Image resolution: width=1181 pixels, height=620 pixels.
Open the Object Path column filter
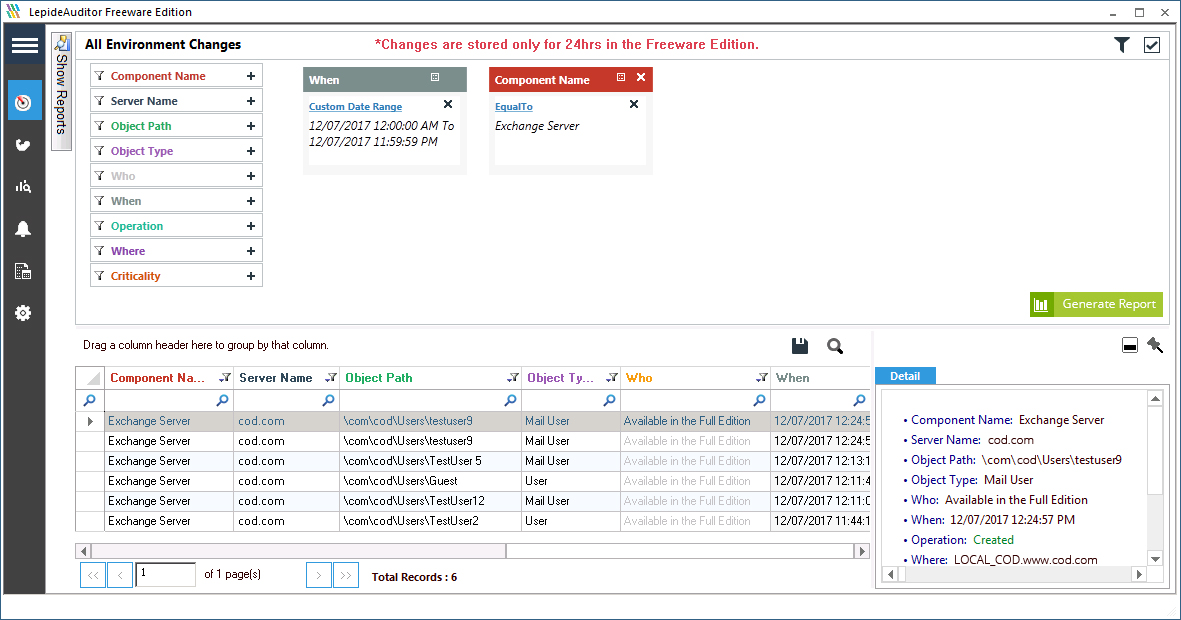click(x=513, y=377)
